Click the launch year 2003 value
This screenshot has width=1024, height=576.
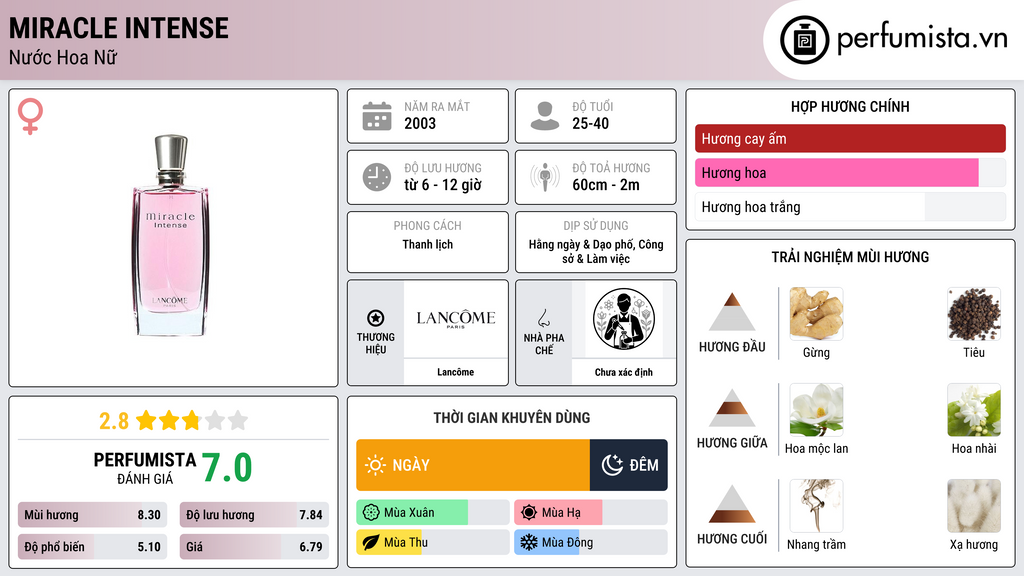click(x=420, y=123)
